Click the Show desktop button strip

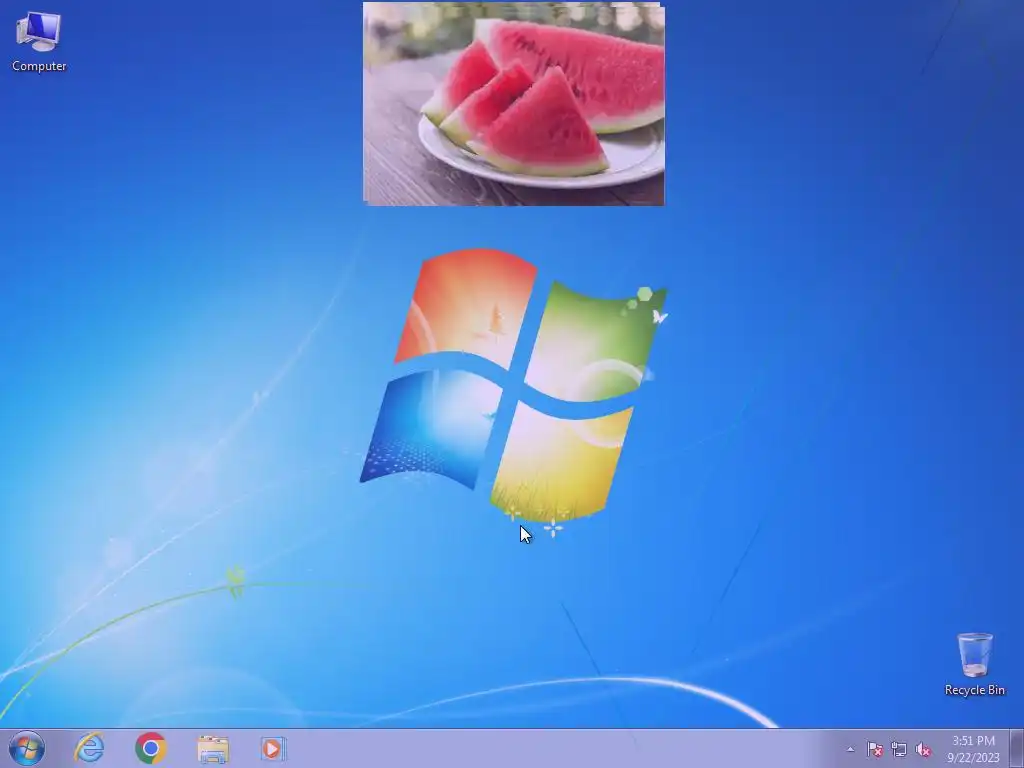tap(1017, 749)
